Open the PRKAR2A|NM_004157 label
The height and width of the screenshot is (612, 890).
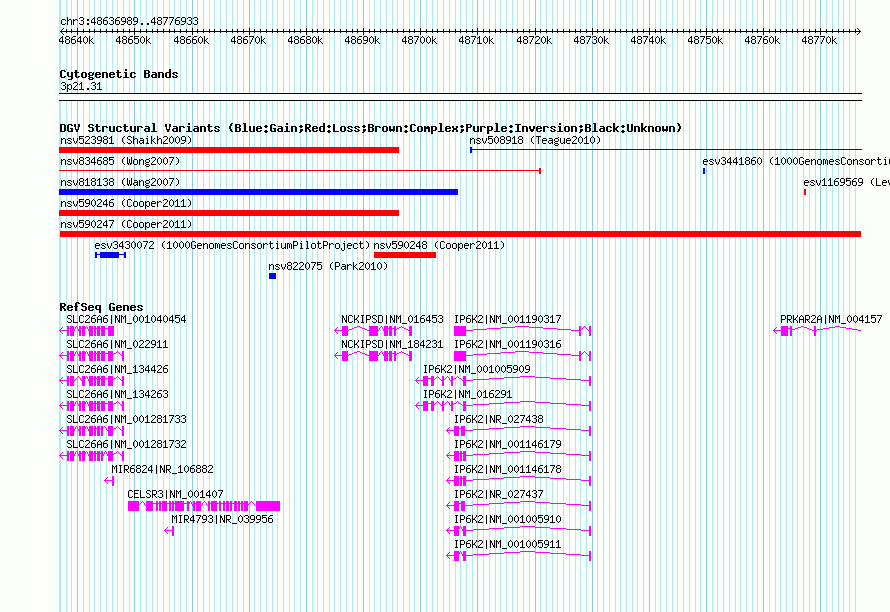(831, 319)
